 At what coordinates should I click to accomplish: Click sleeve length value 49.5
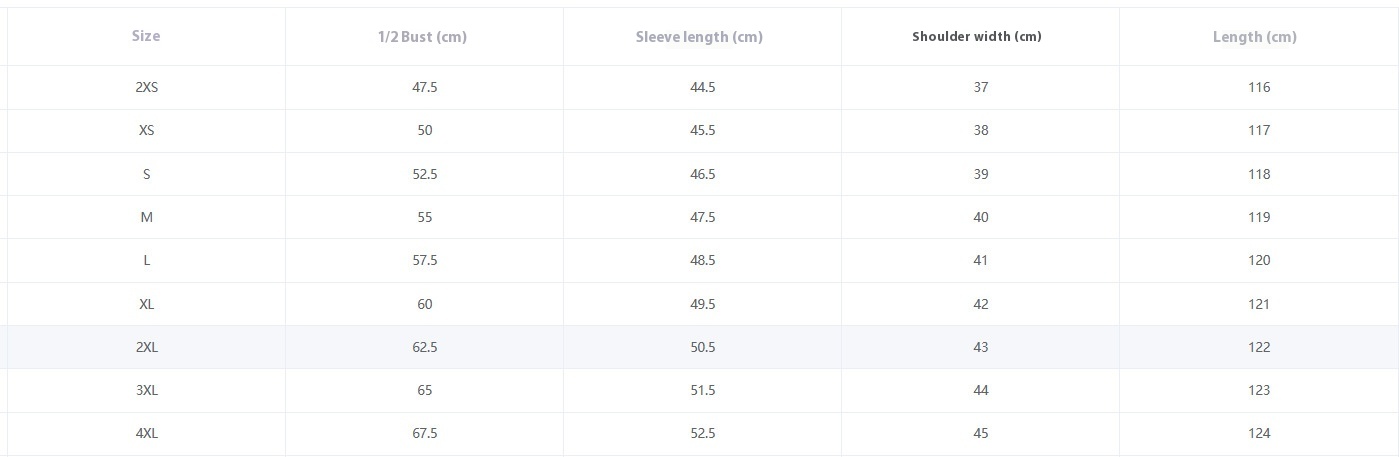click(703, 304)
